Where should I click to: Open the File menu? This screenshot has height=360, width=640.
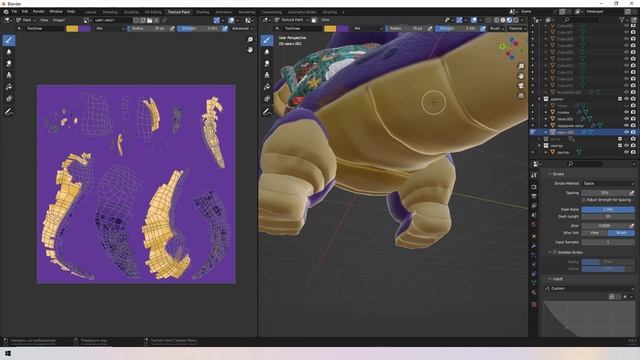point(14,11)
